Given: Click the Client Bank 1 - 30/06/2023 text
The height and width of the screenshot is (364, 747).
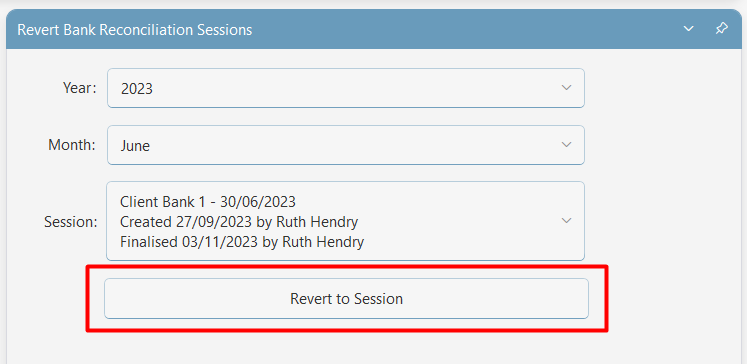Looking at the screenshot, I should point(208,202).
